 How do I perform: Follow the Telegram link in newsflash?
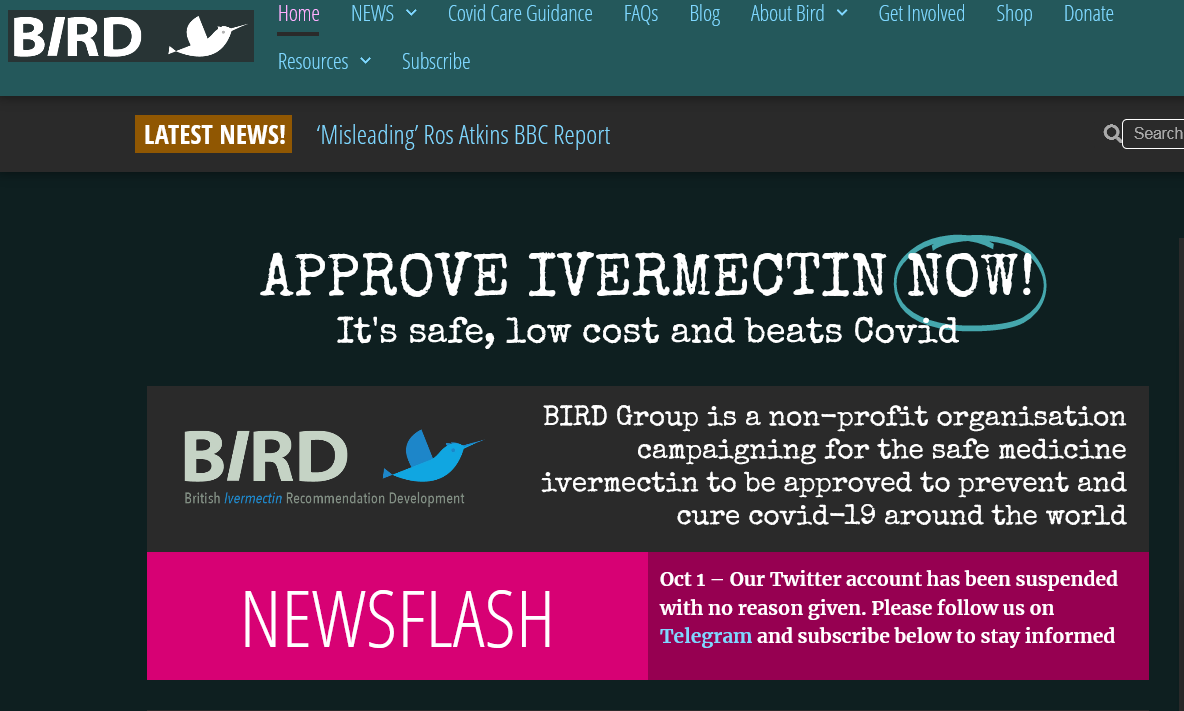click(x=706, y=636)
